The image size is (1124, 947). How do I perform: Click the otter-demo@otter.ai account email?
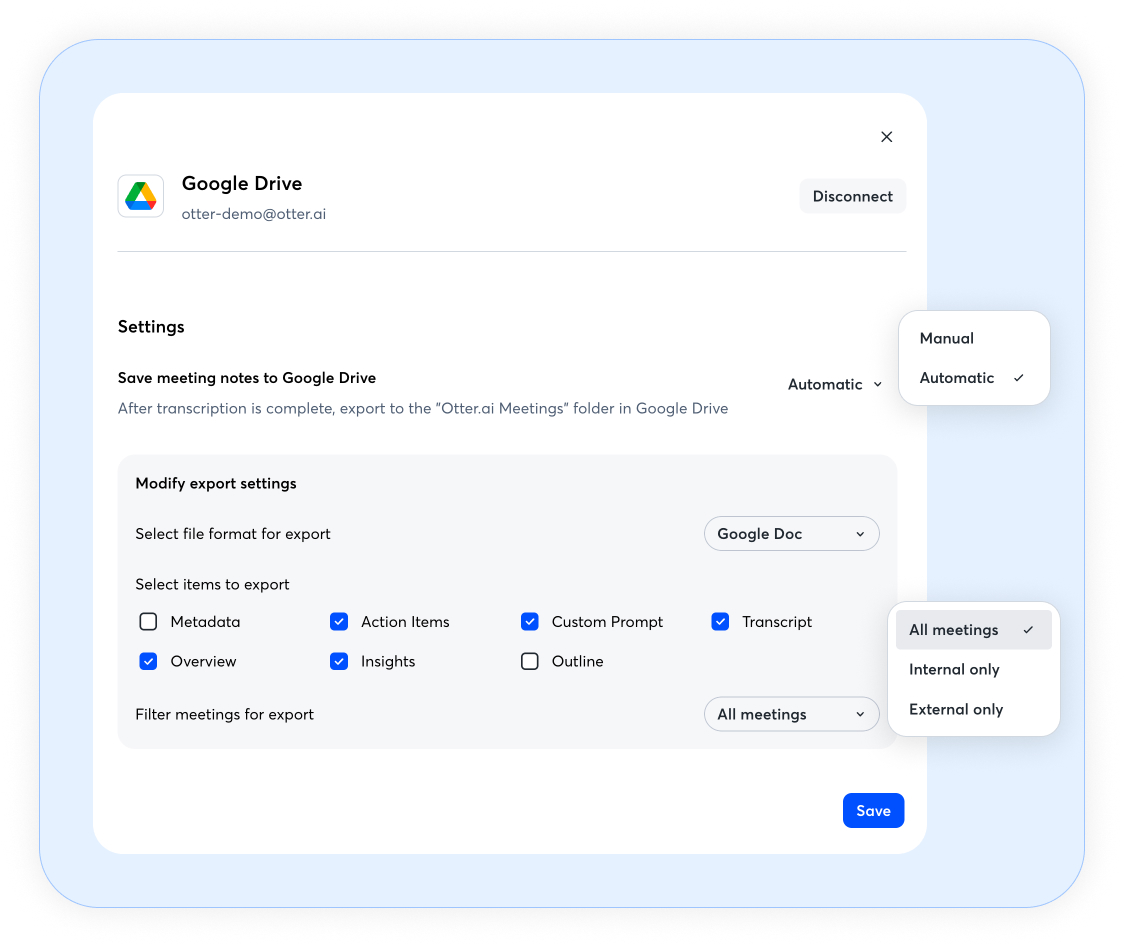pos(254,214)
